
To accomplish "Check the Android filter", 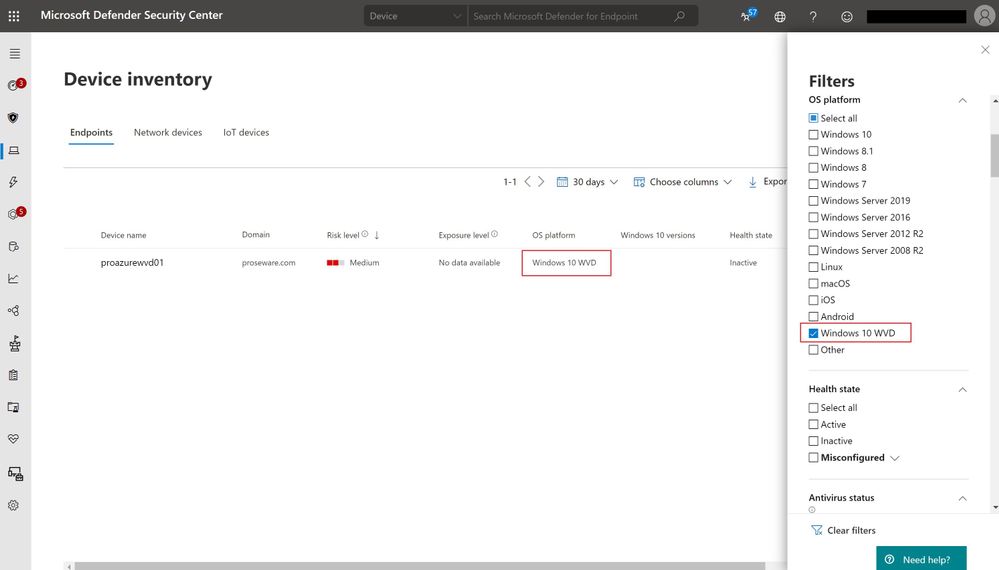I will pos(813,317).
